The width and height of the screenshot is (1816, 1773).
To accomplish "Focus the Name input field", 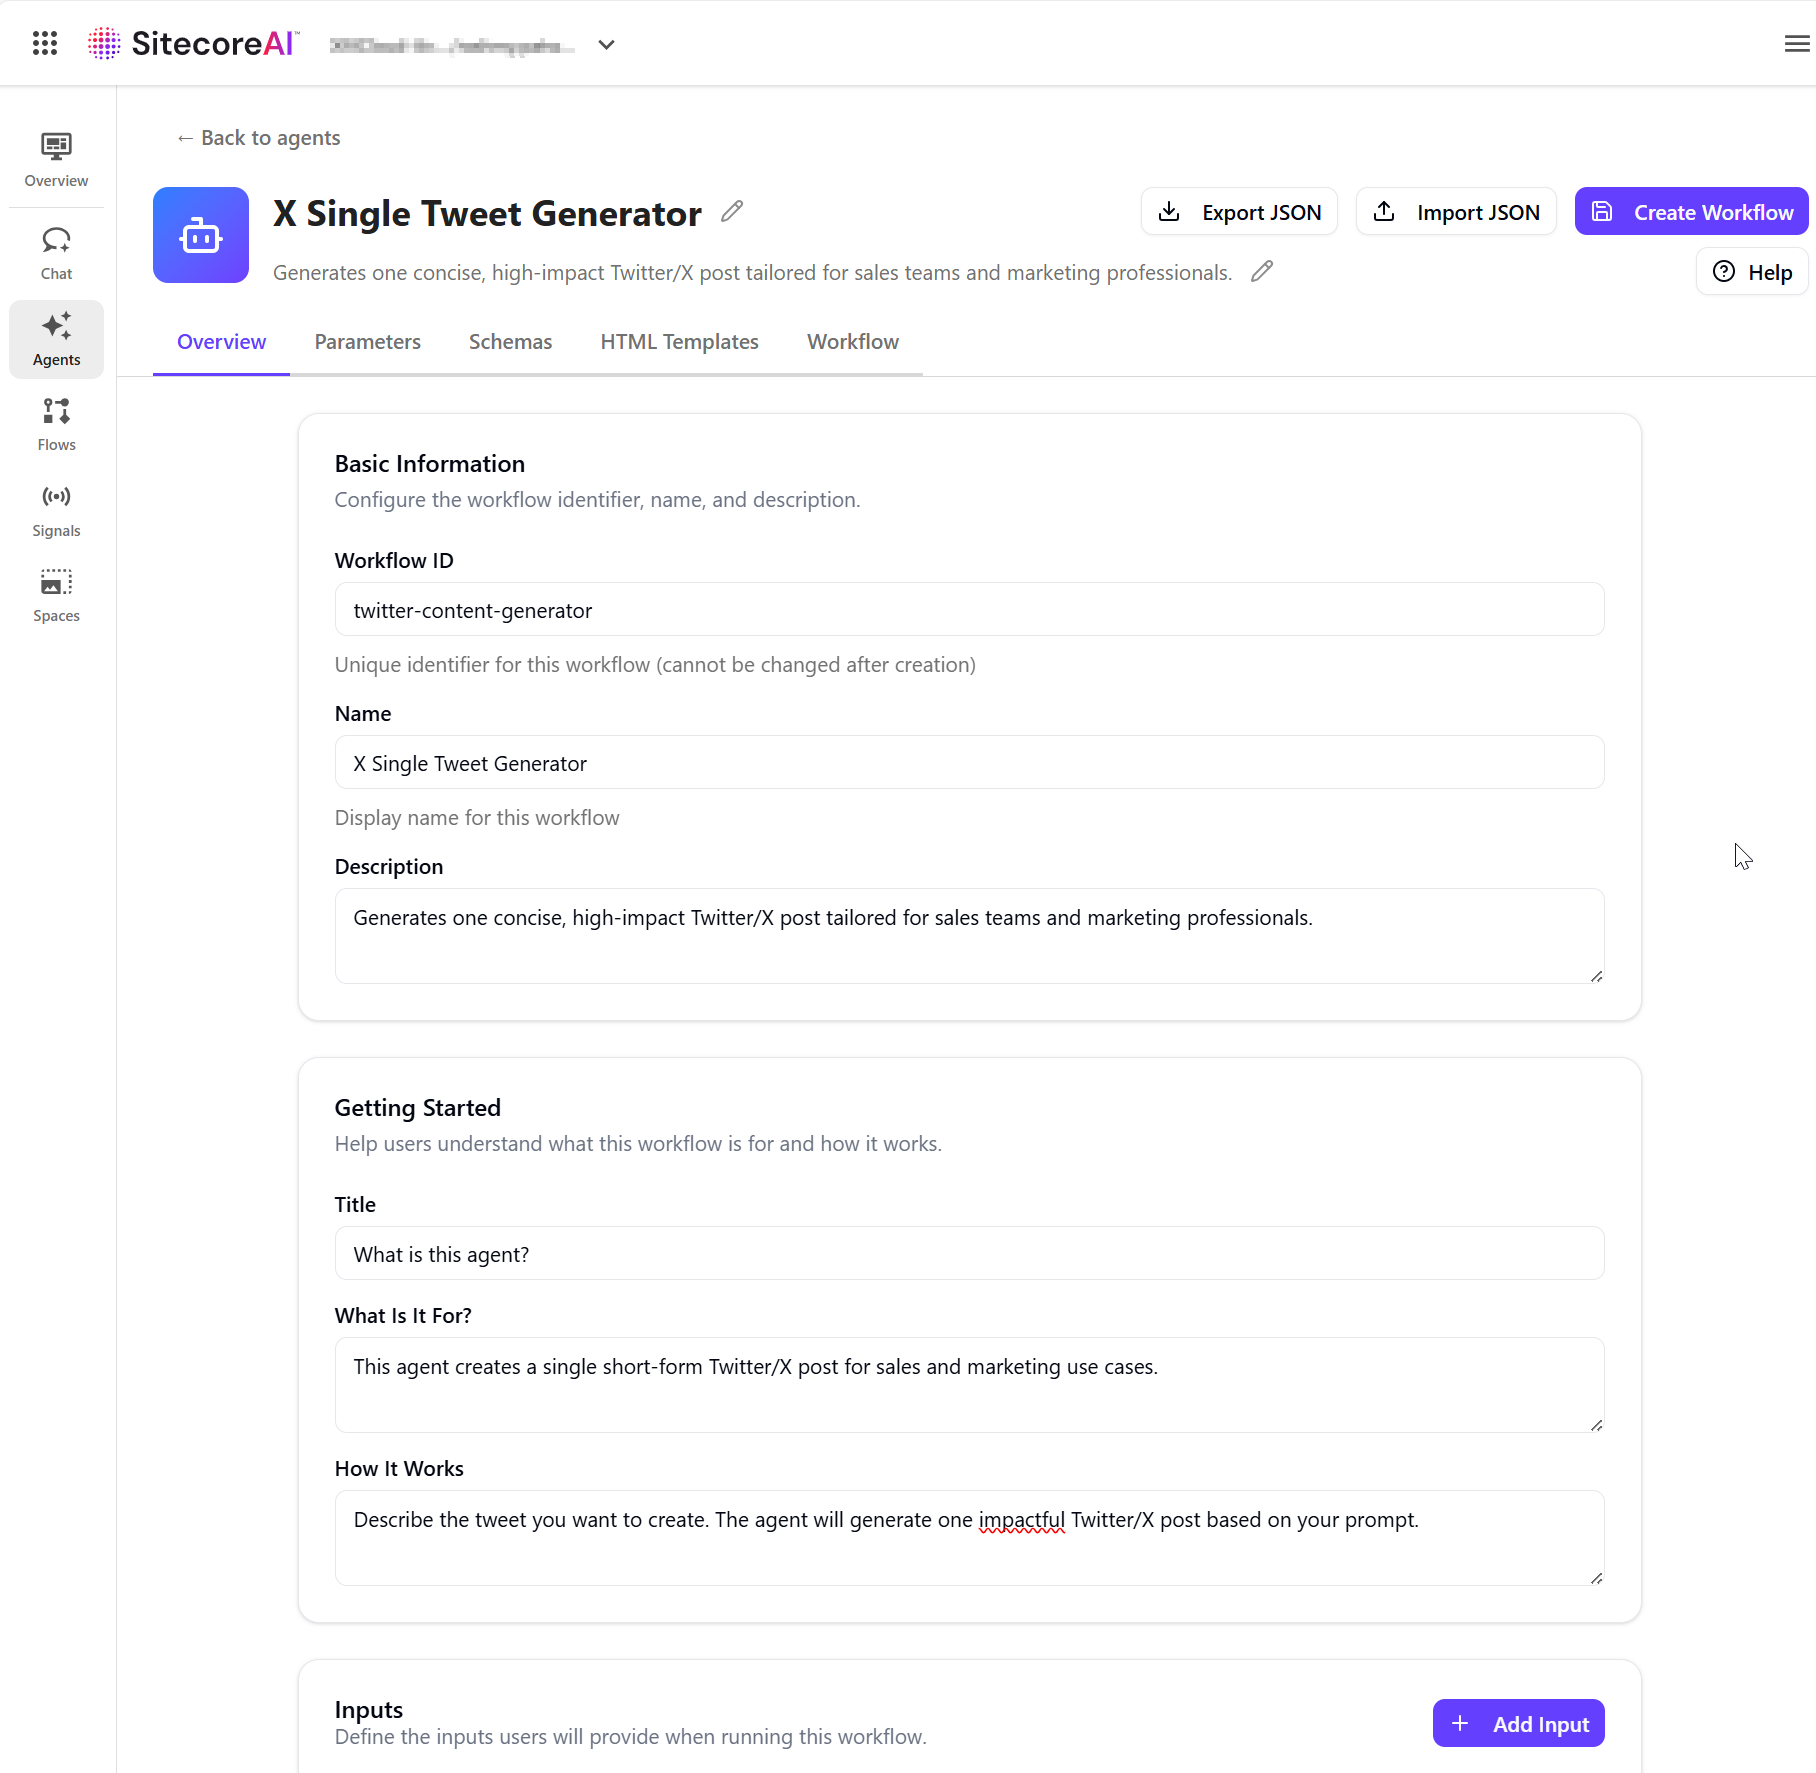I will [x=969, y=763].
